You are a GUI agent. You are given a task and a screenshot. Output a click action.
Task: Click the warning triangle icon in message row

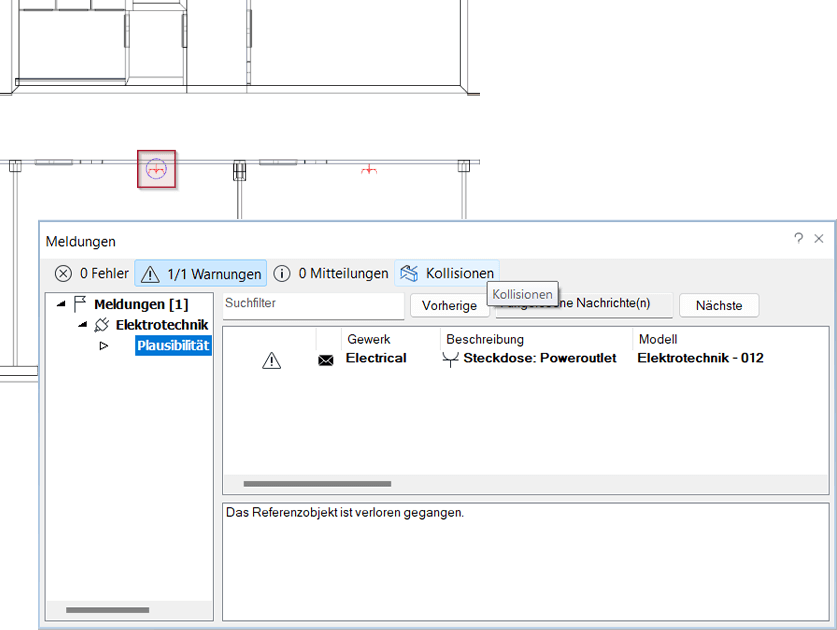(x=271, y=361)
